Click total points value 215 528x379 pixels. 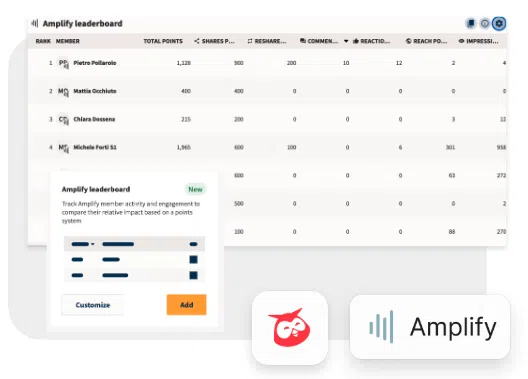click(186, 119)
